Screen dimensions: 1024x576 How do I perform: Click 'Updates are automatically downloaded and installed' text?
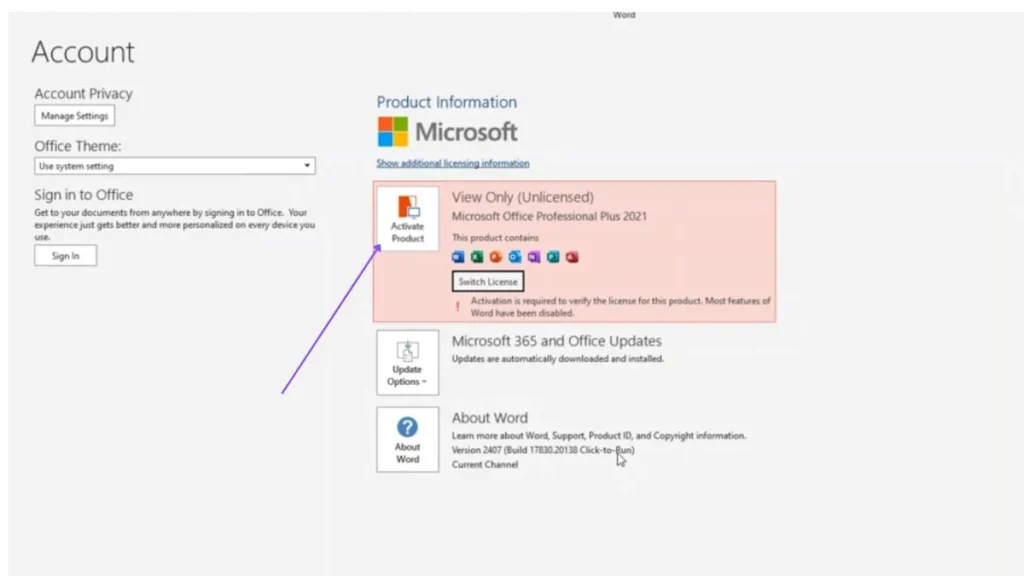pyautogui.click(x=558, y=359)
